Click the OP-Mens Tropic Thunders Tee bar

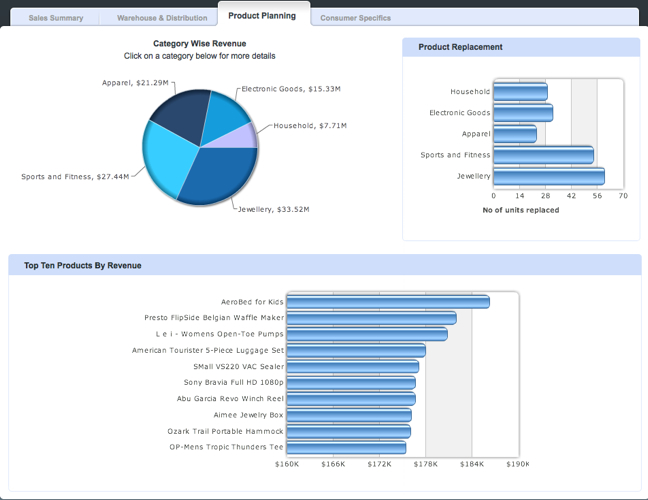[346, 447]
